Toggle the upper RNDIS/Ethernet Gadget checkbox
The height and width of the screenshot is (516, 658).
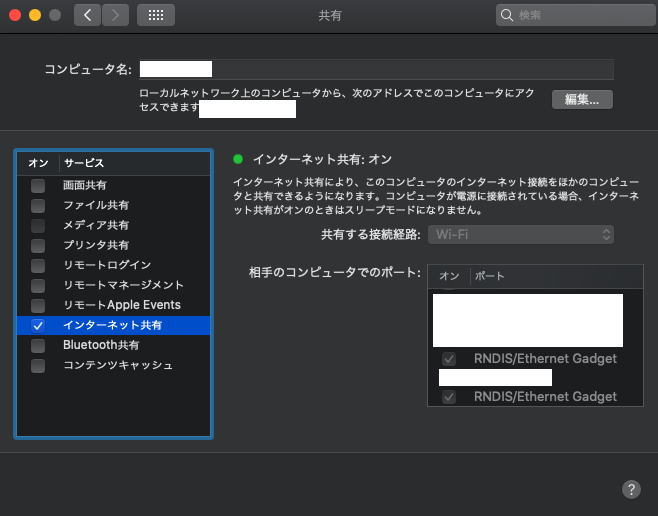click(449, 359)
